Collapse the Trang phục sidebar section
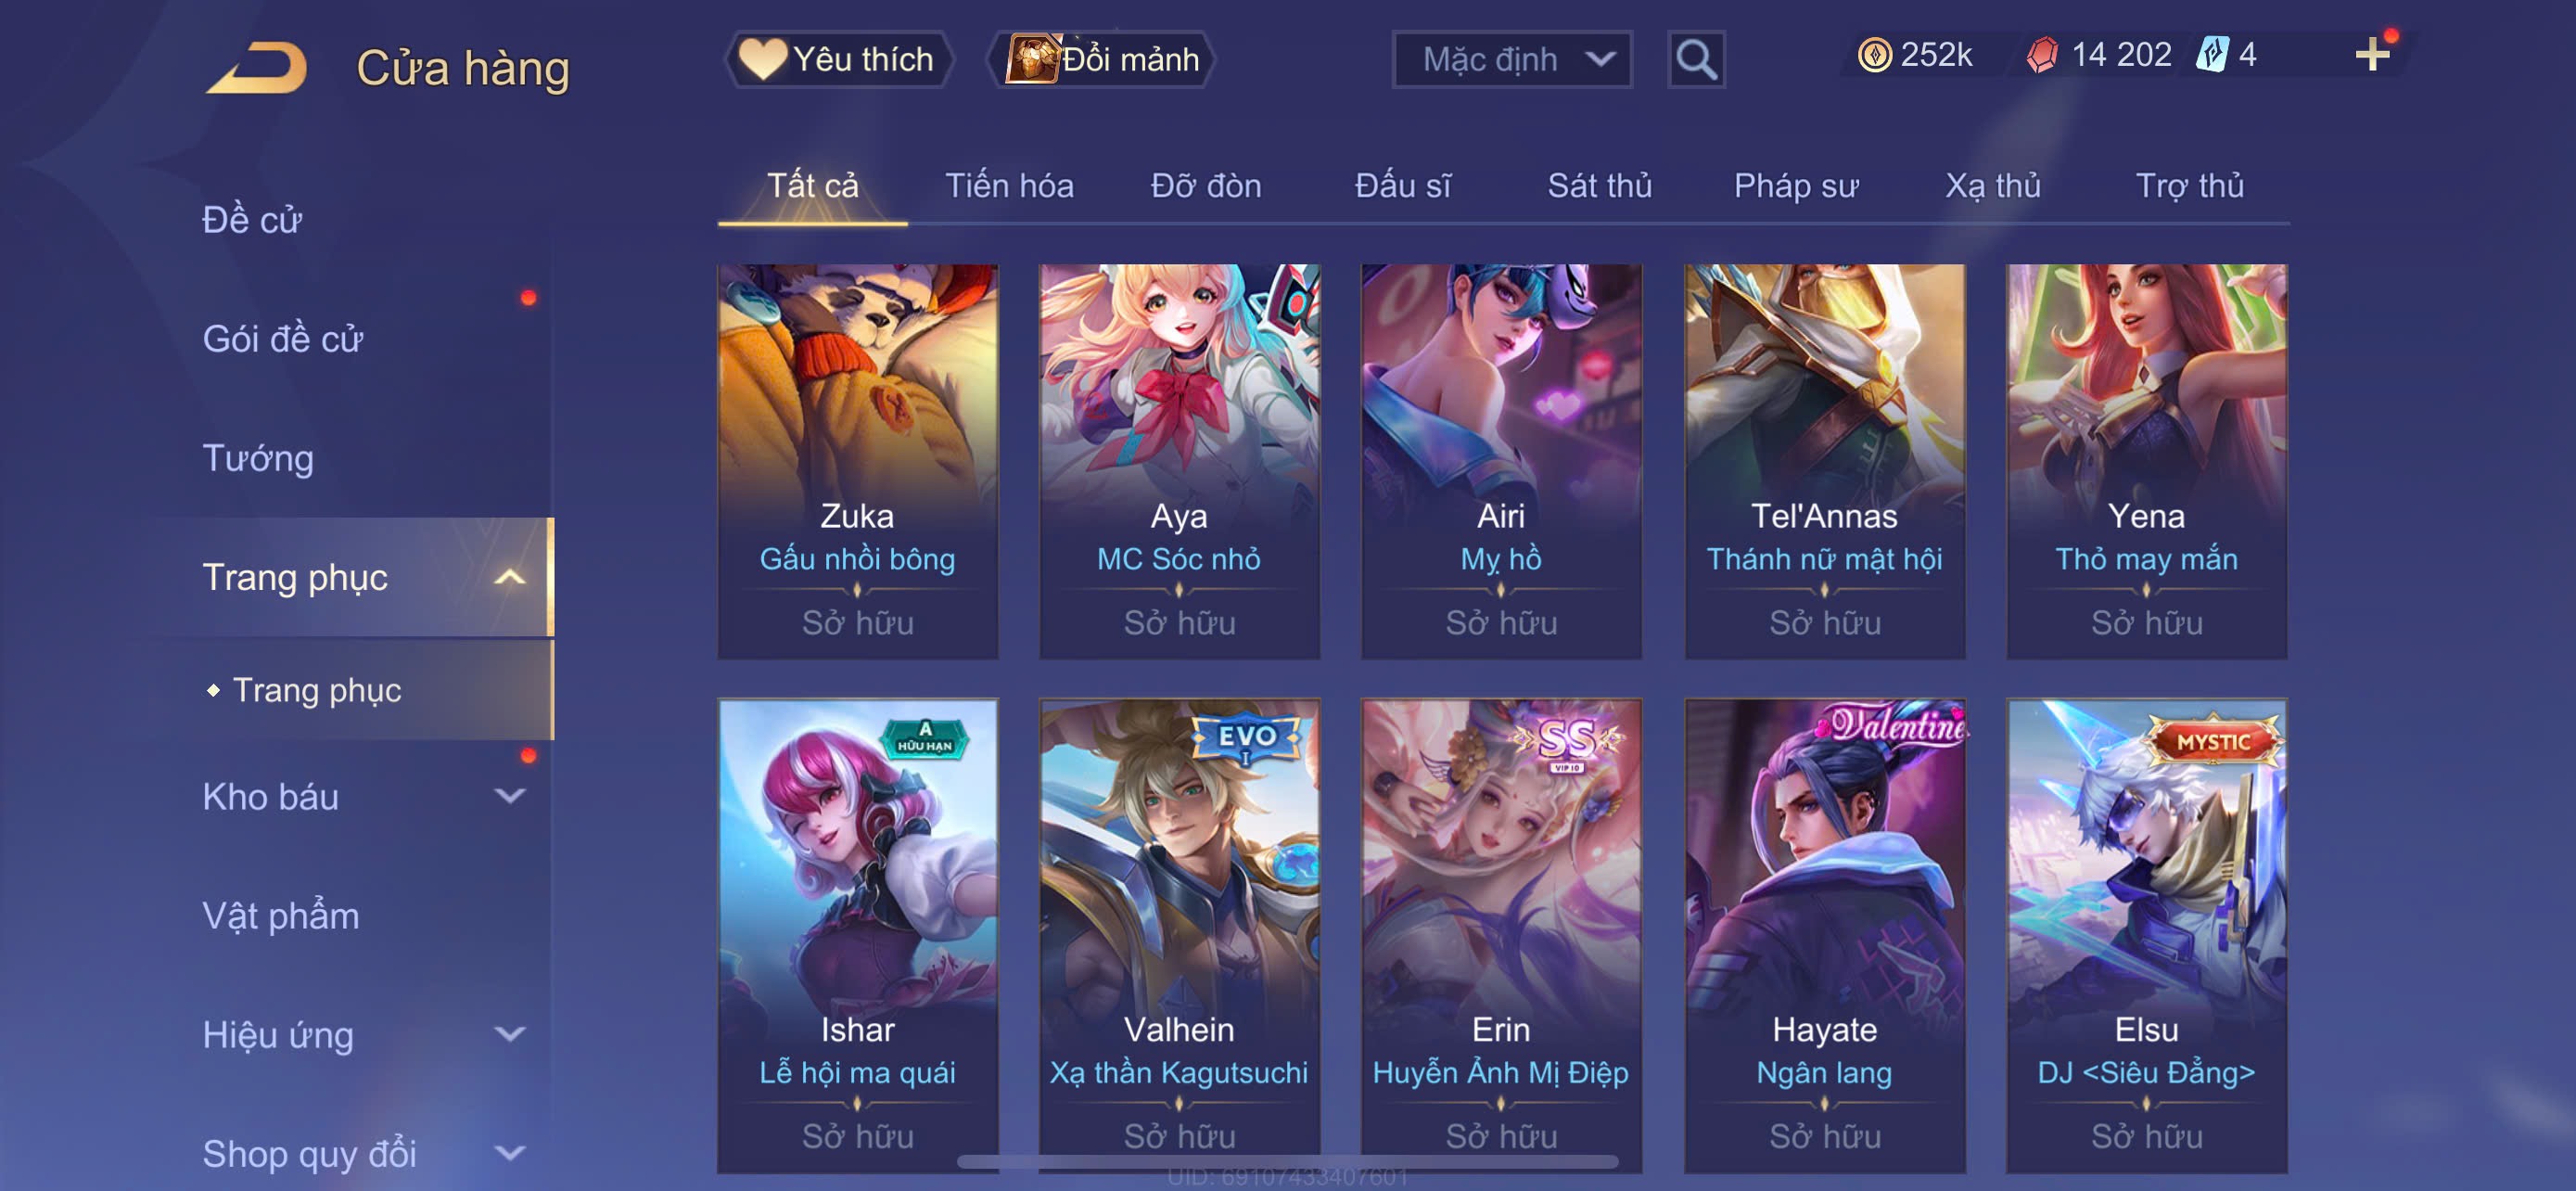 click(x=510, y=577)
